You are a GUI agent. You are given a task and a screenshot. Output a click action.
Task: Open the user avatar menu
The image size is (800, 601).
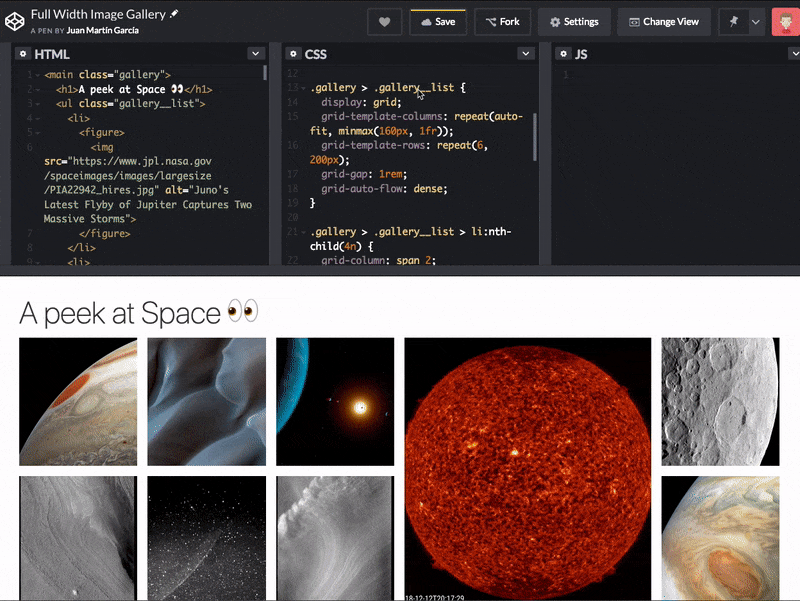pyautogui.click(x=785, y=22)
